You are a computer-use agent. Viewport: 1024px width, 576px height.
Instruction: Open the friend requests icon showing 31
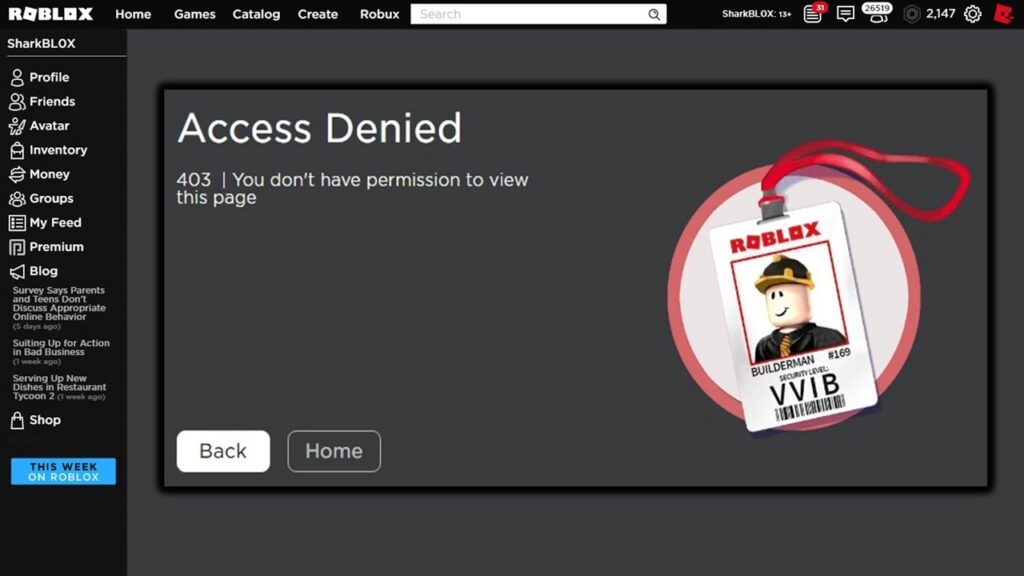[812, 15]
